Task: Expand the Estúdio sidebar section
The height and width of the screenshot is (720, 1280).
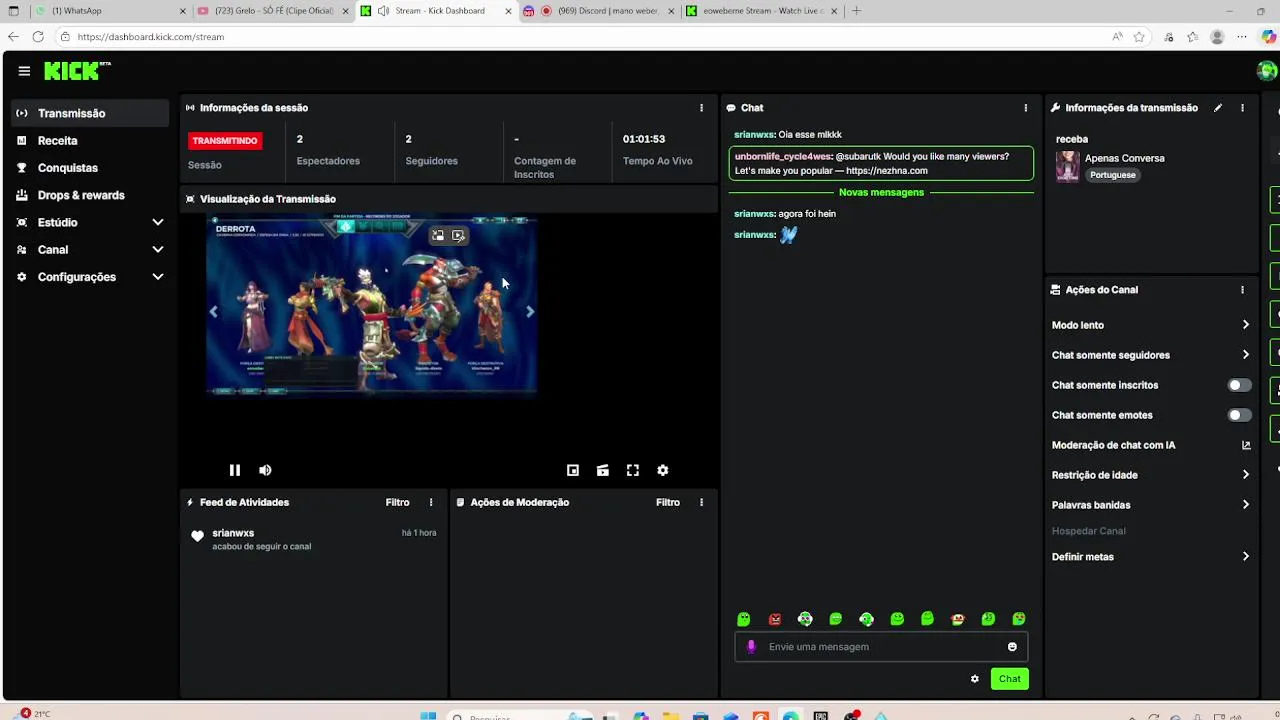Action: click(x=90, y=222)
